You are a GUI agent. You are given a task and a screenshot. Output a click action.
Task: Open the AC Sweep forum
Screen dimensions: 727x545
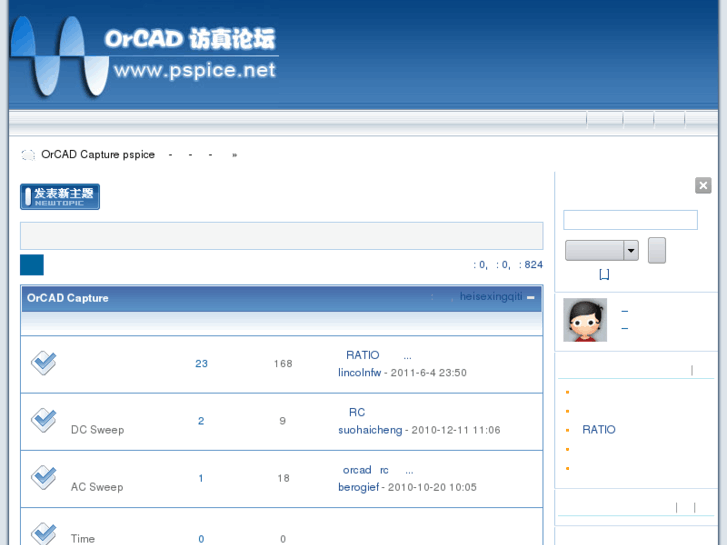click(97, 487)
